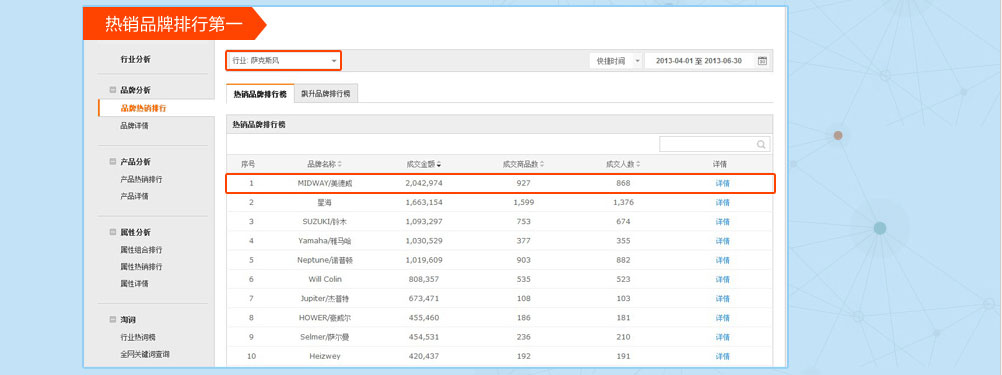Click the 1,663,154 amount cell

(424, 203)
